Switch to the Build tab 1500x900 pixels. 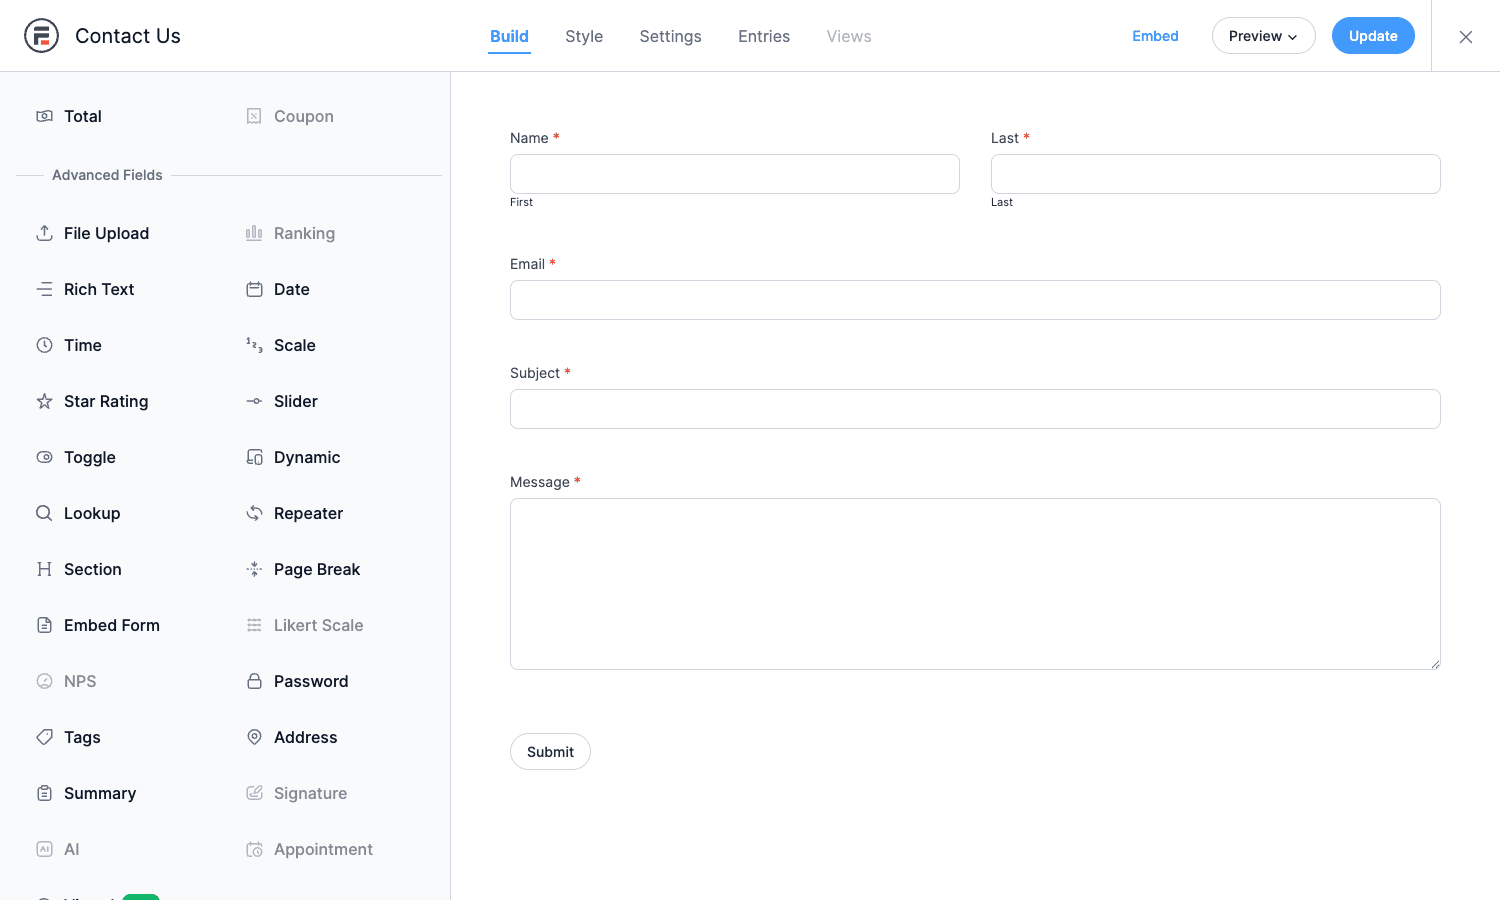tap(509, 36)
